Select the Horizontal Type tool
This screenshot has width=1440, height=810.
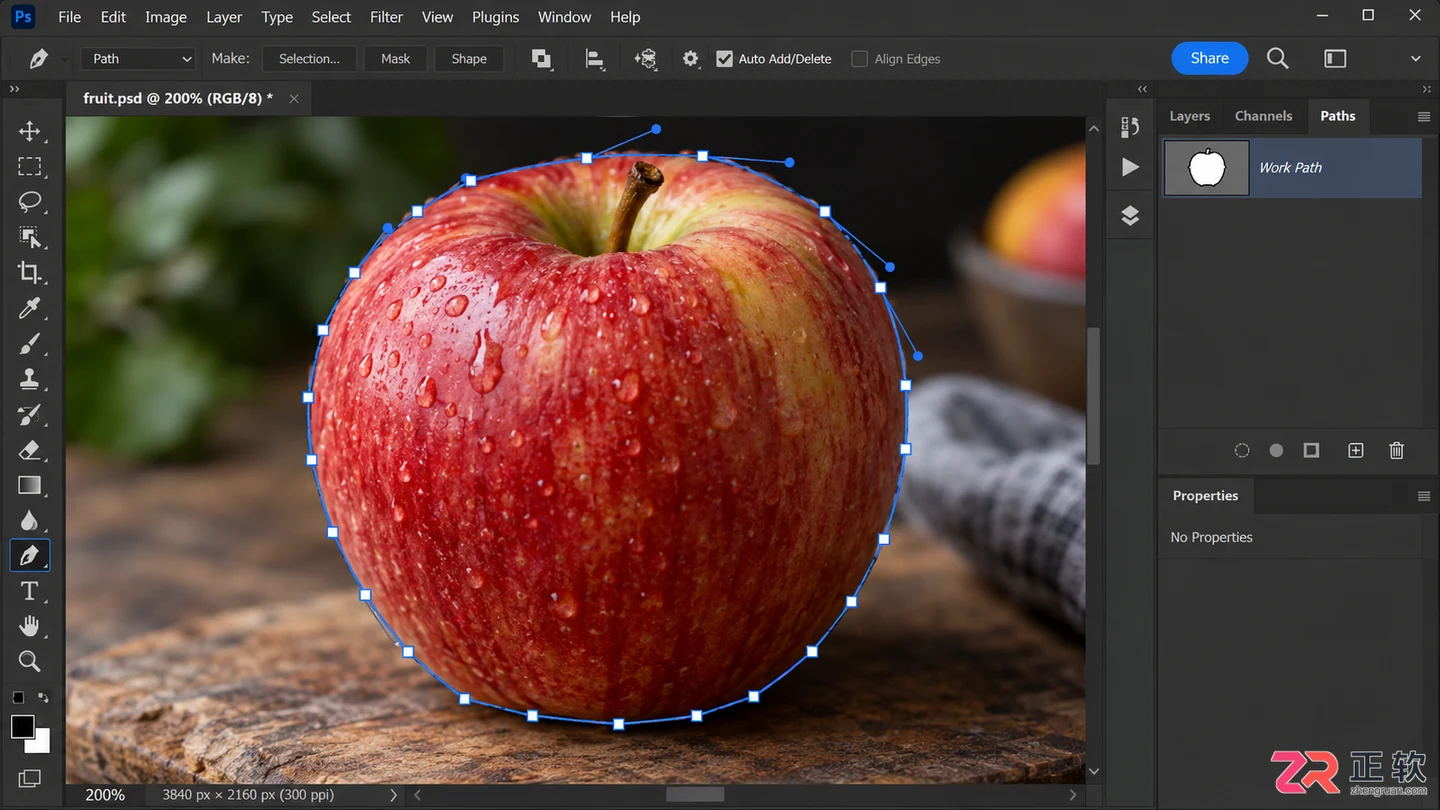[x=30, y=591]
